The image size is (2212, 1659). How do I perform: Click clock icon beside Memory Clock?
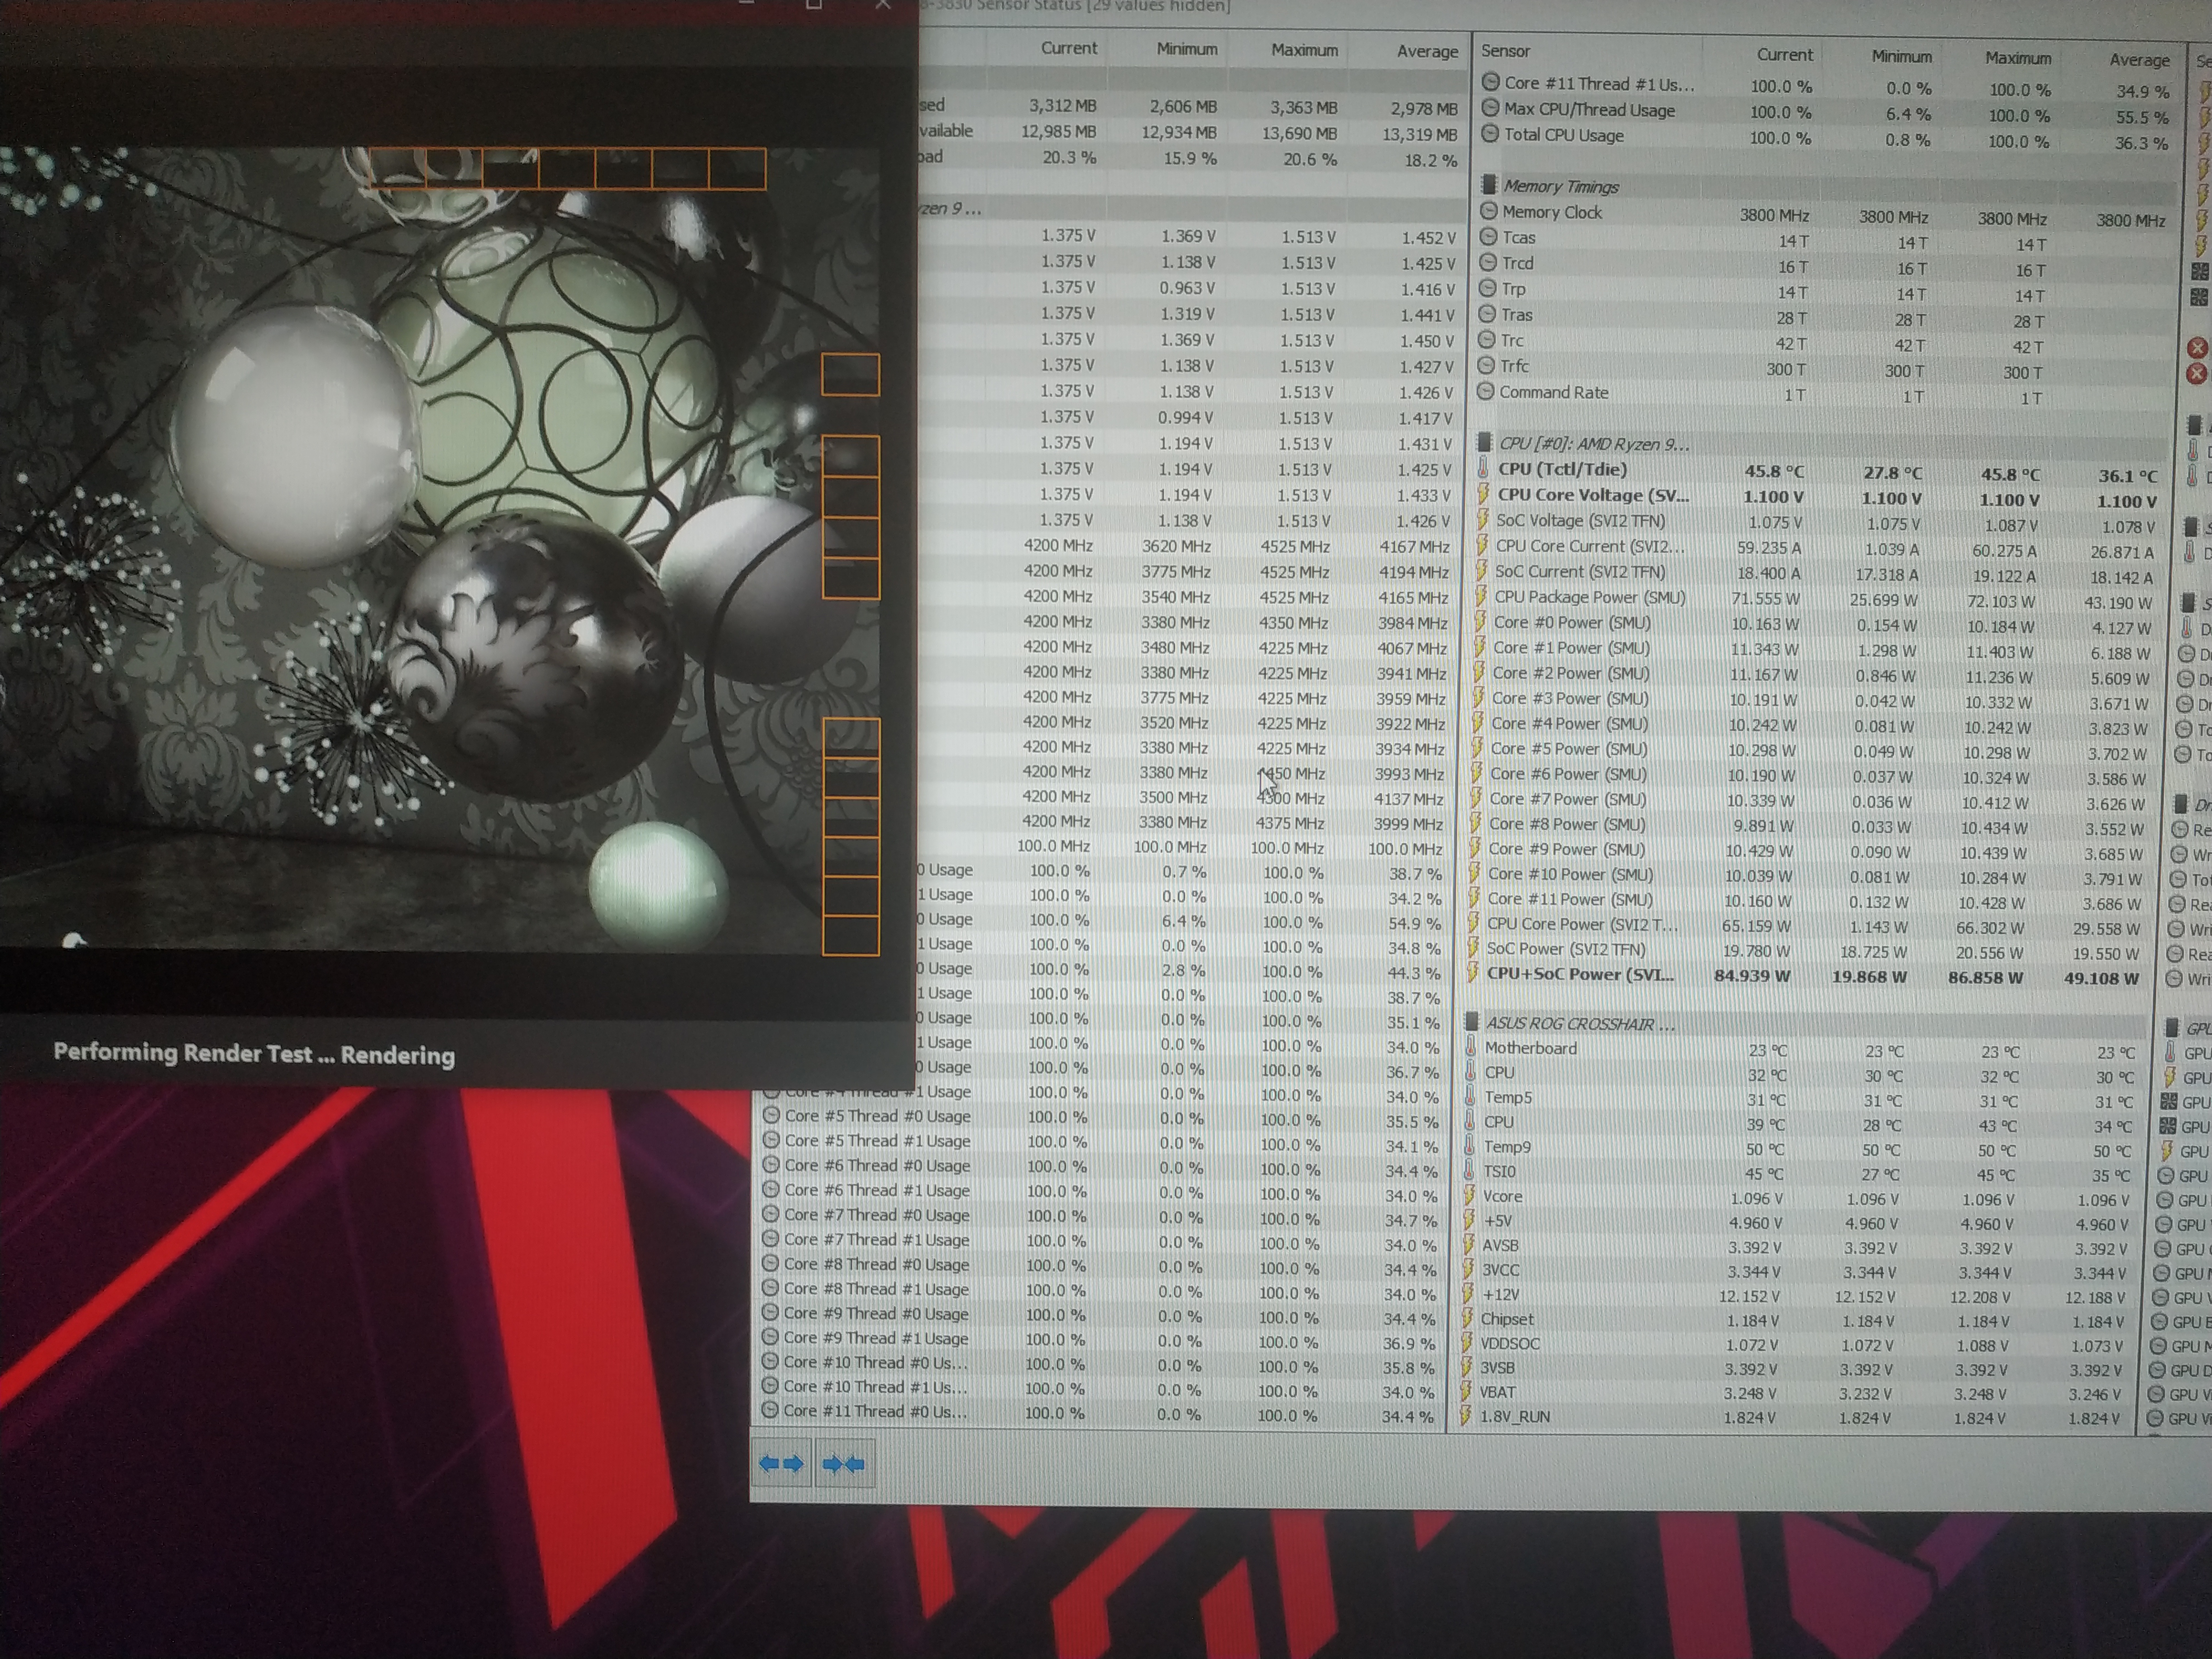(x=1489, y=211)
